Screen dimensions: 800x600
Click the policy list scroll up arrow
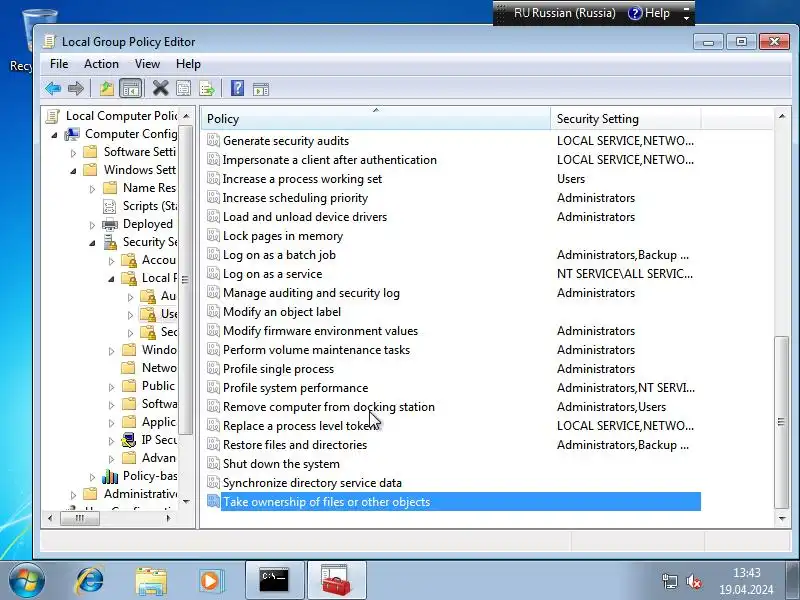[x=782, y=116]
